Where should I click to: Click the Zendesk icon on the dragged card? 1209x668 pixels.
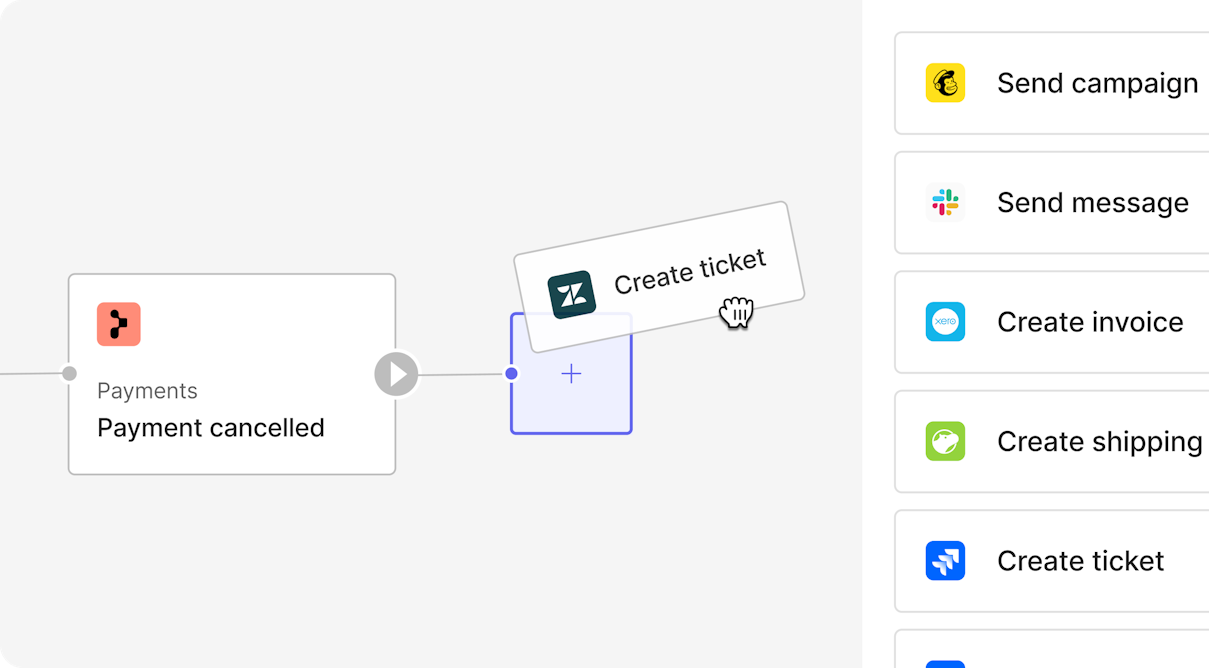pos(572,295)
